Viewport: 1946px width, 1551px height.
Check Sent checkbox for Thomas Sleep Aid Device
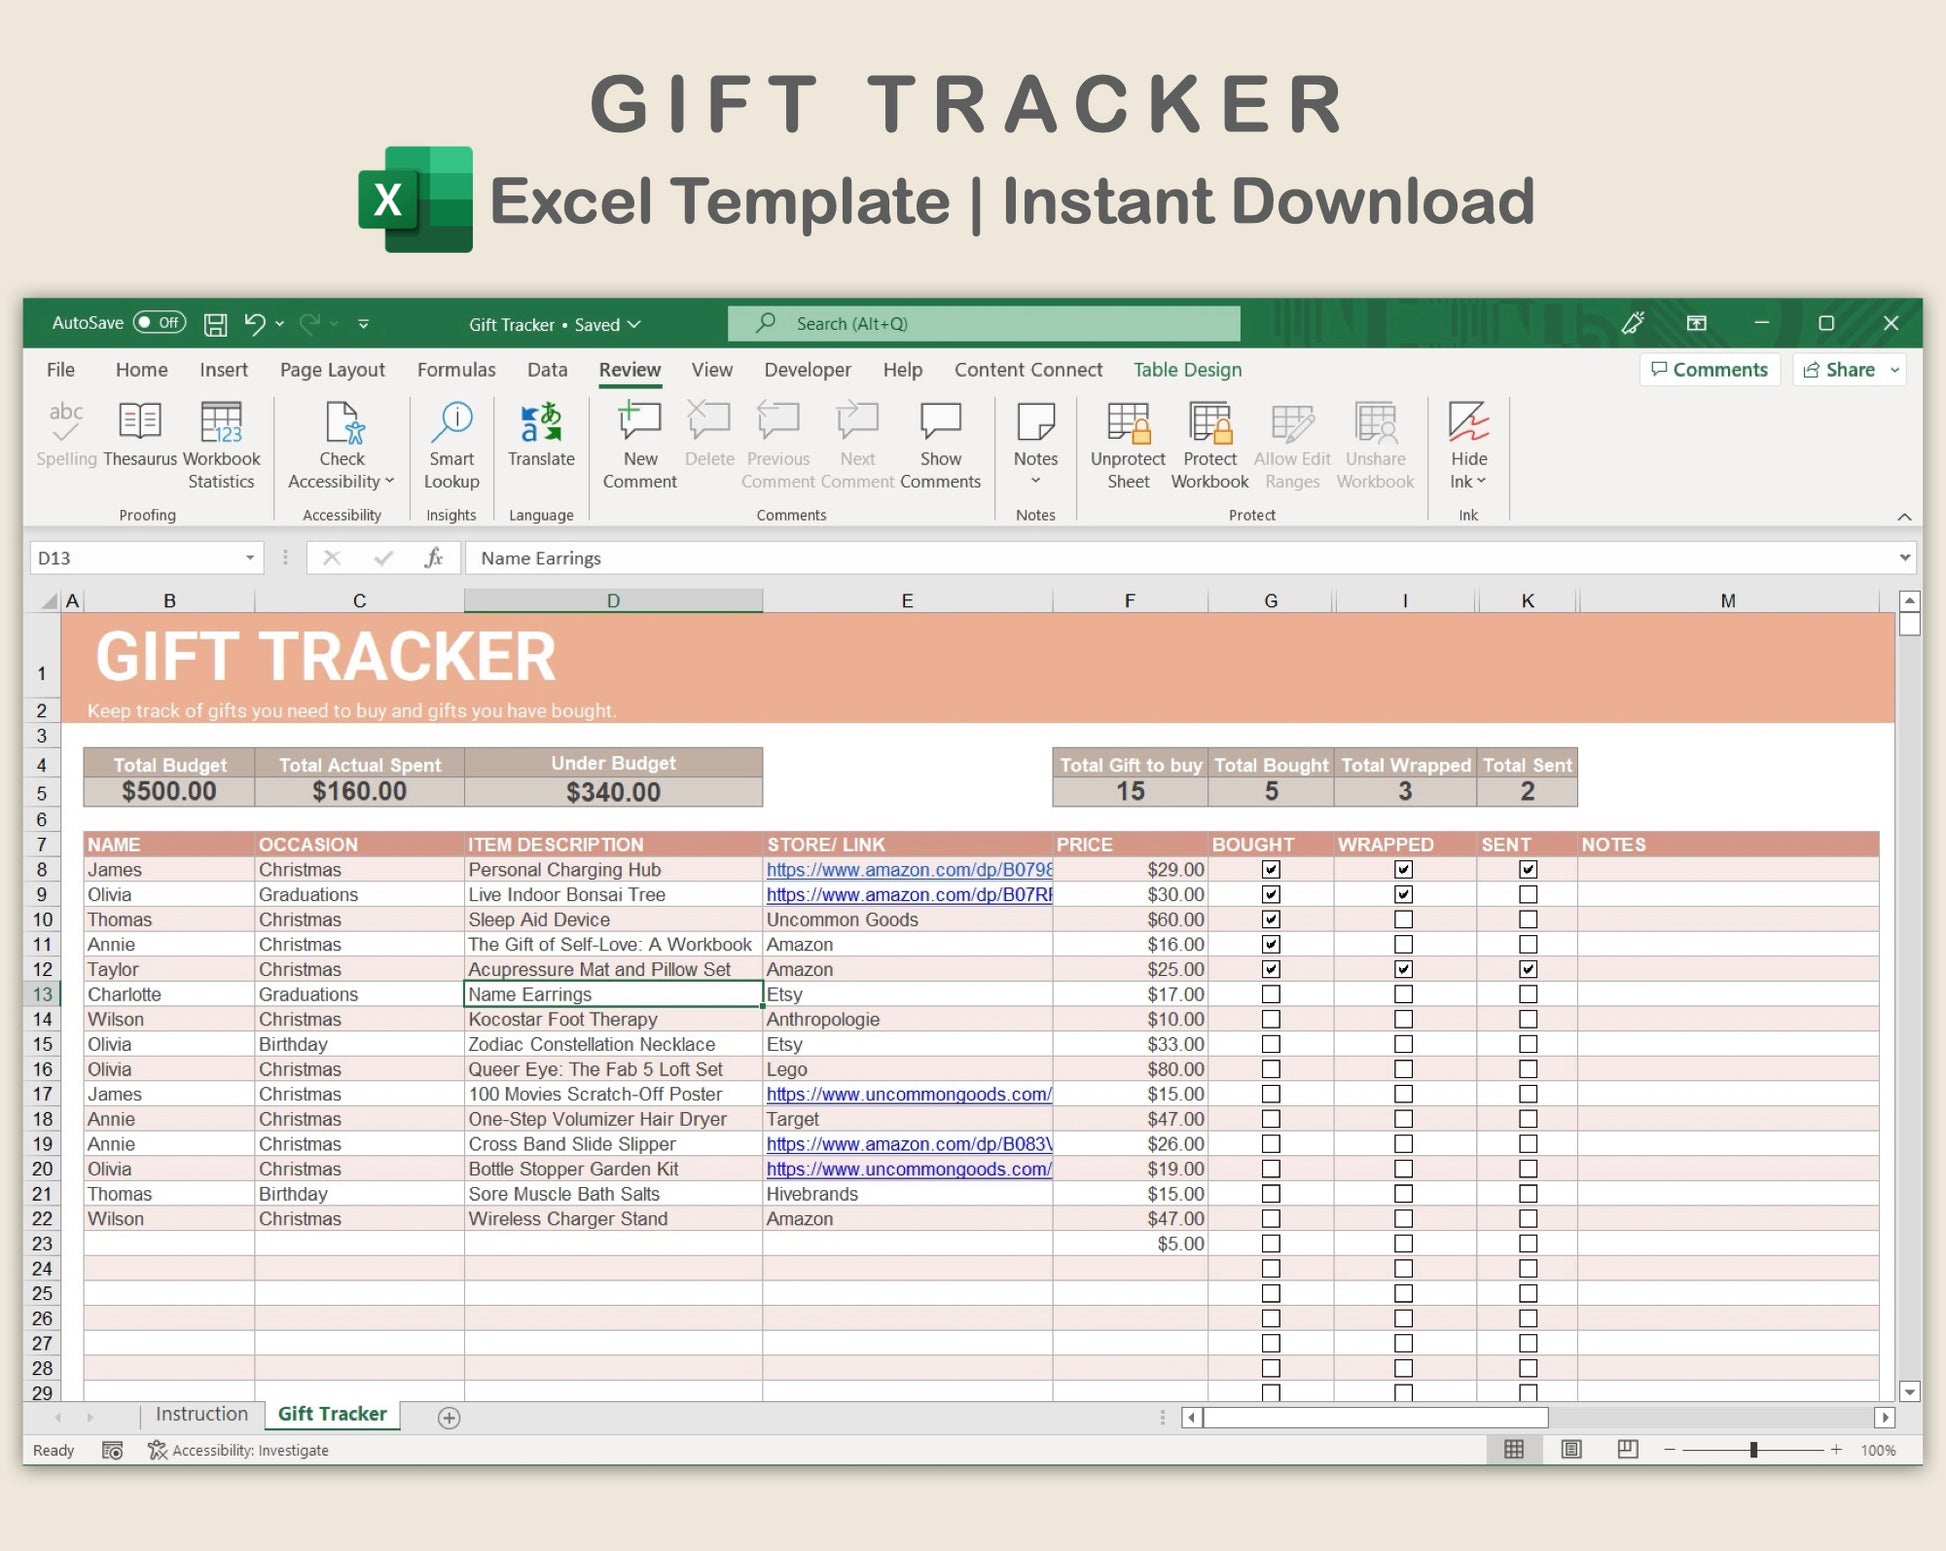pos(1527,919)
